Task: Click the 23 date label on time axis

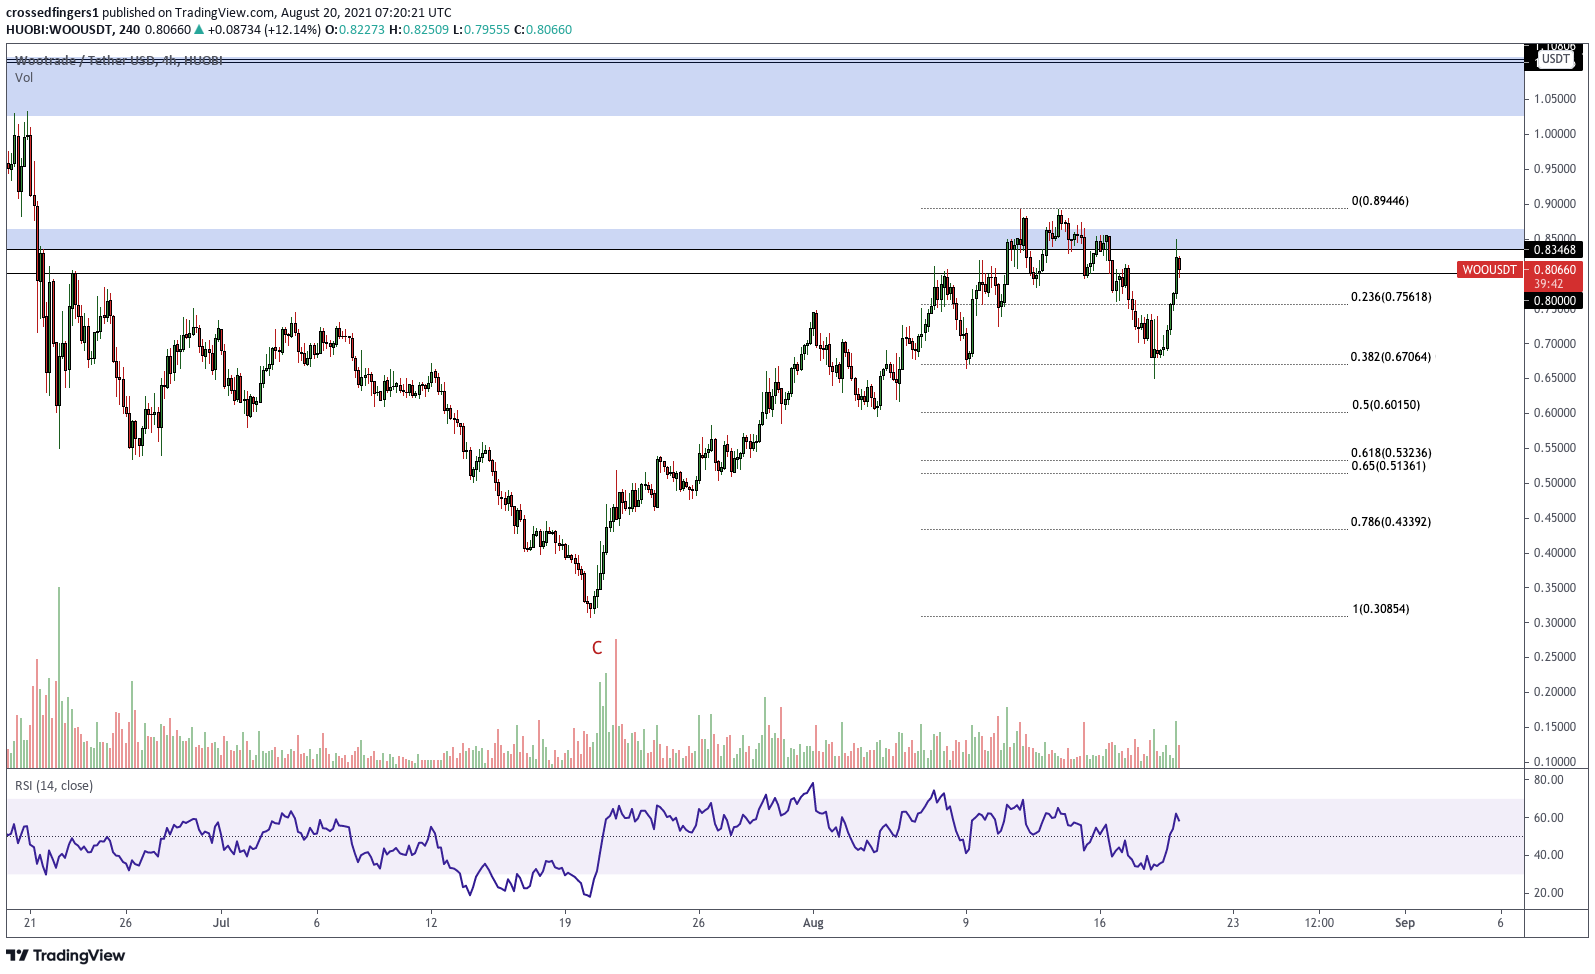Action: (x=1233, y=923)
